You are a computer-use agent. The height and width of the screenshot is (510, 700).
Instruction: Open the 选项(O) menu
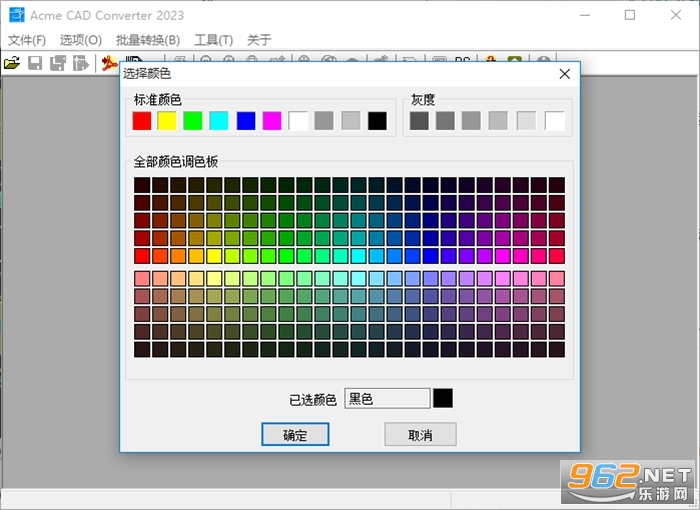(x=81, y=40)
